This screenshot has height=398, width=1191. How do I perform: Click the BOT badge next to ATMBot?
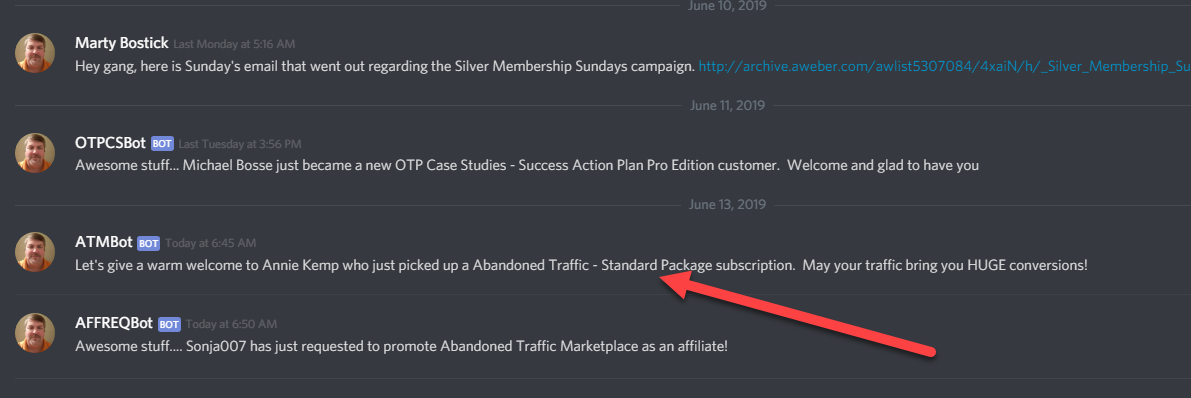(x=148, y=243)
